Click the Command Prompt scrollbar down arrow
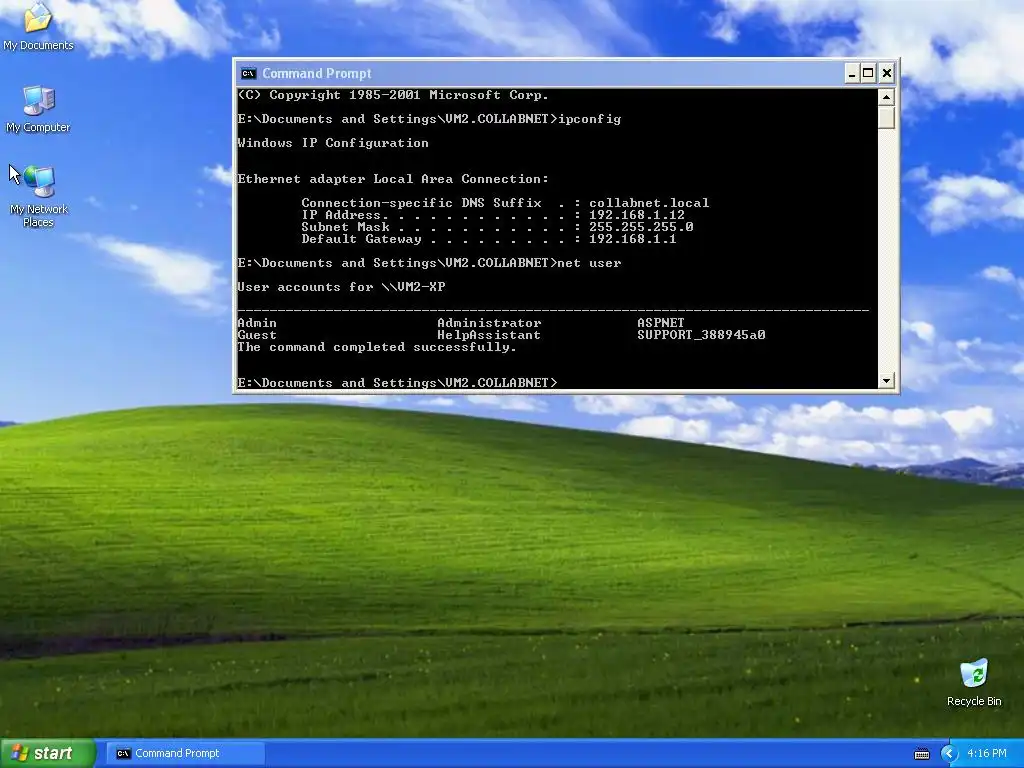 point(886,380)
